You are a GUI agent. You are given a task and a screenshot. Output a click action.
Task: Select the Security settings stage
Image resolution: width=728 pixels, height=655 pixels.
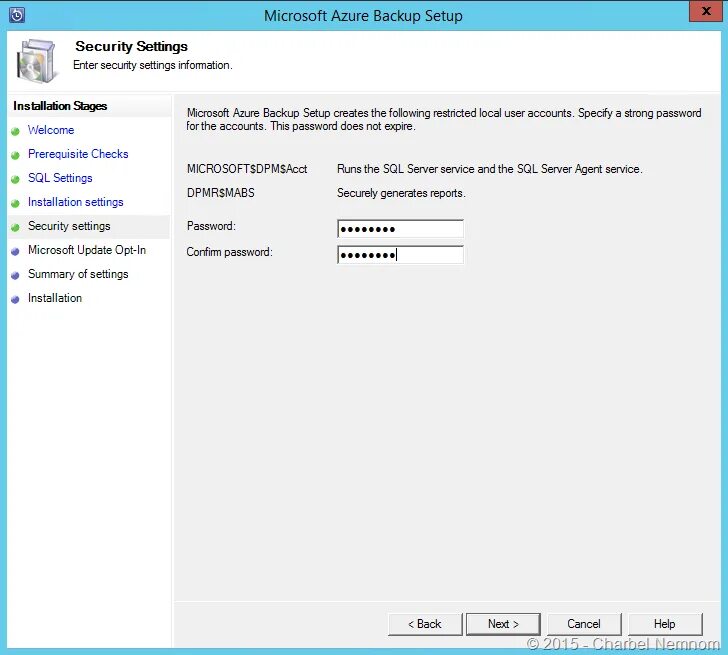pyautogui.click(x=69, y=226)
